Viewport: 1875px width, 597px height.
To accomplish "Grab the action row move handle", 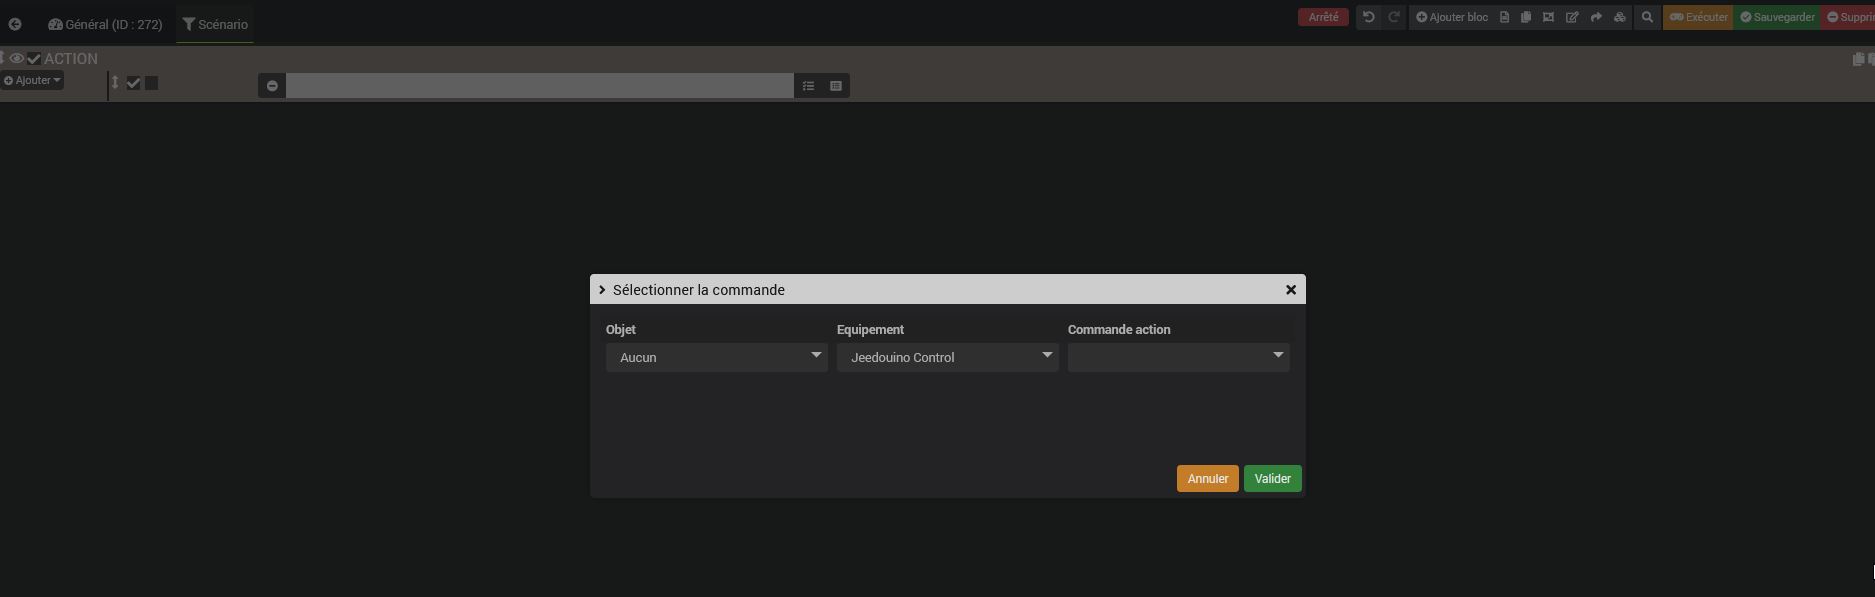I will 115,83.
